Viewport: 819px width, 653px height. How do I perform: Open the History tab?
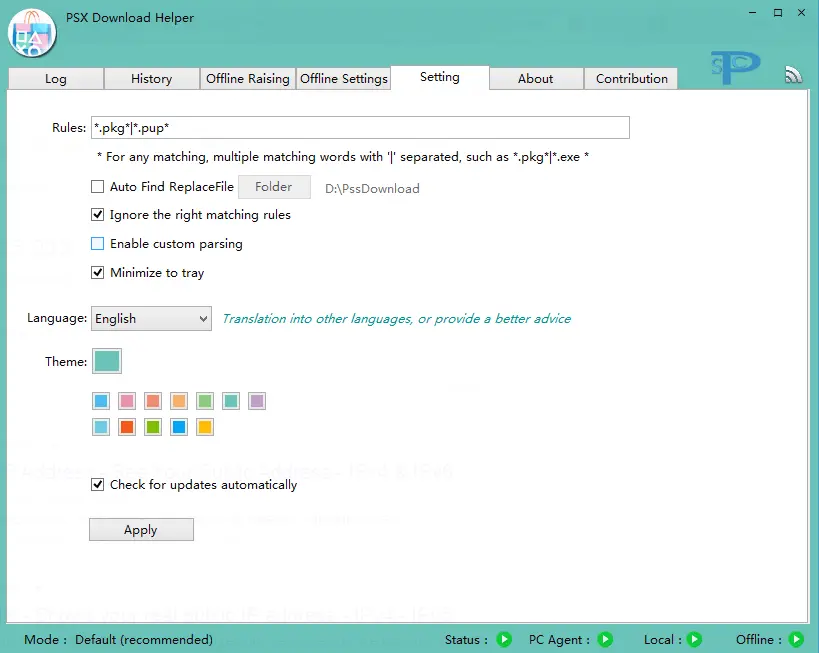coord(151,78)
